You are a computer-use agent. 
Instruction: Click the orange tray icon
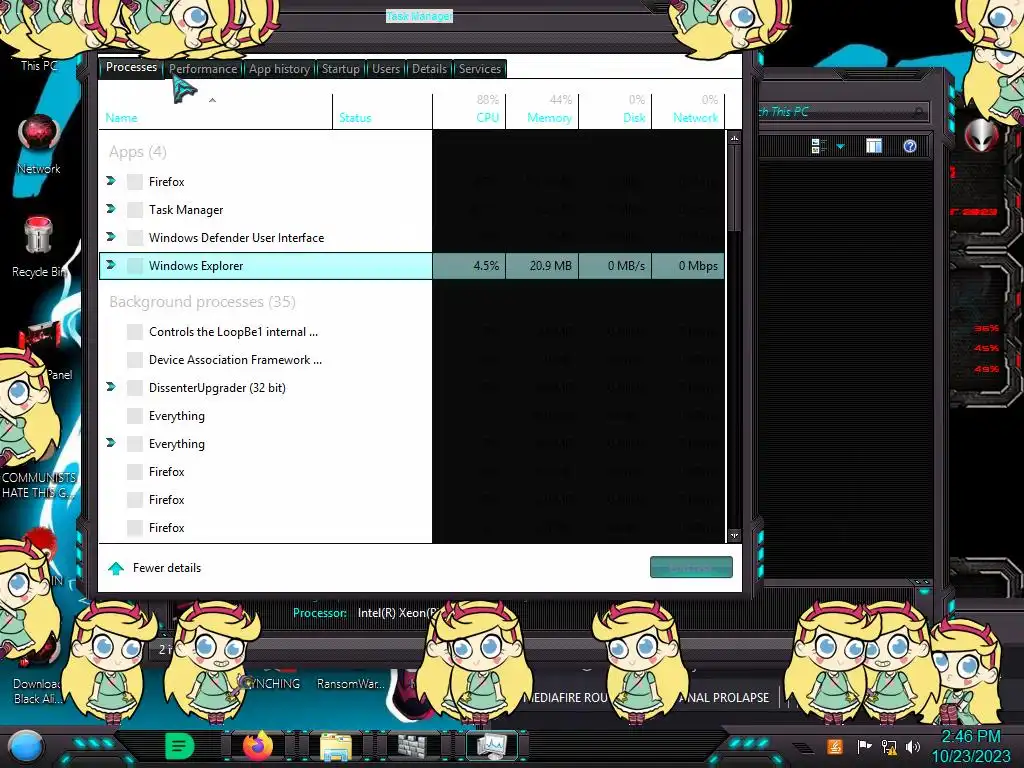(x=835, y=746)
